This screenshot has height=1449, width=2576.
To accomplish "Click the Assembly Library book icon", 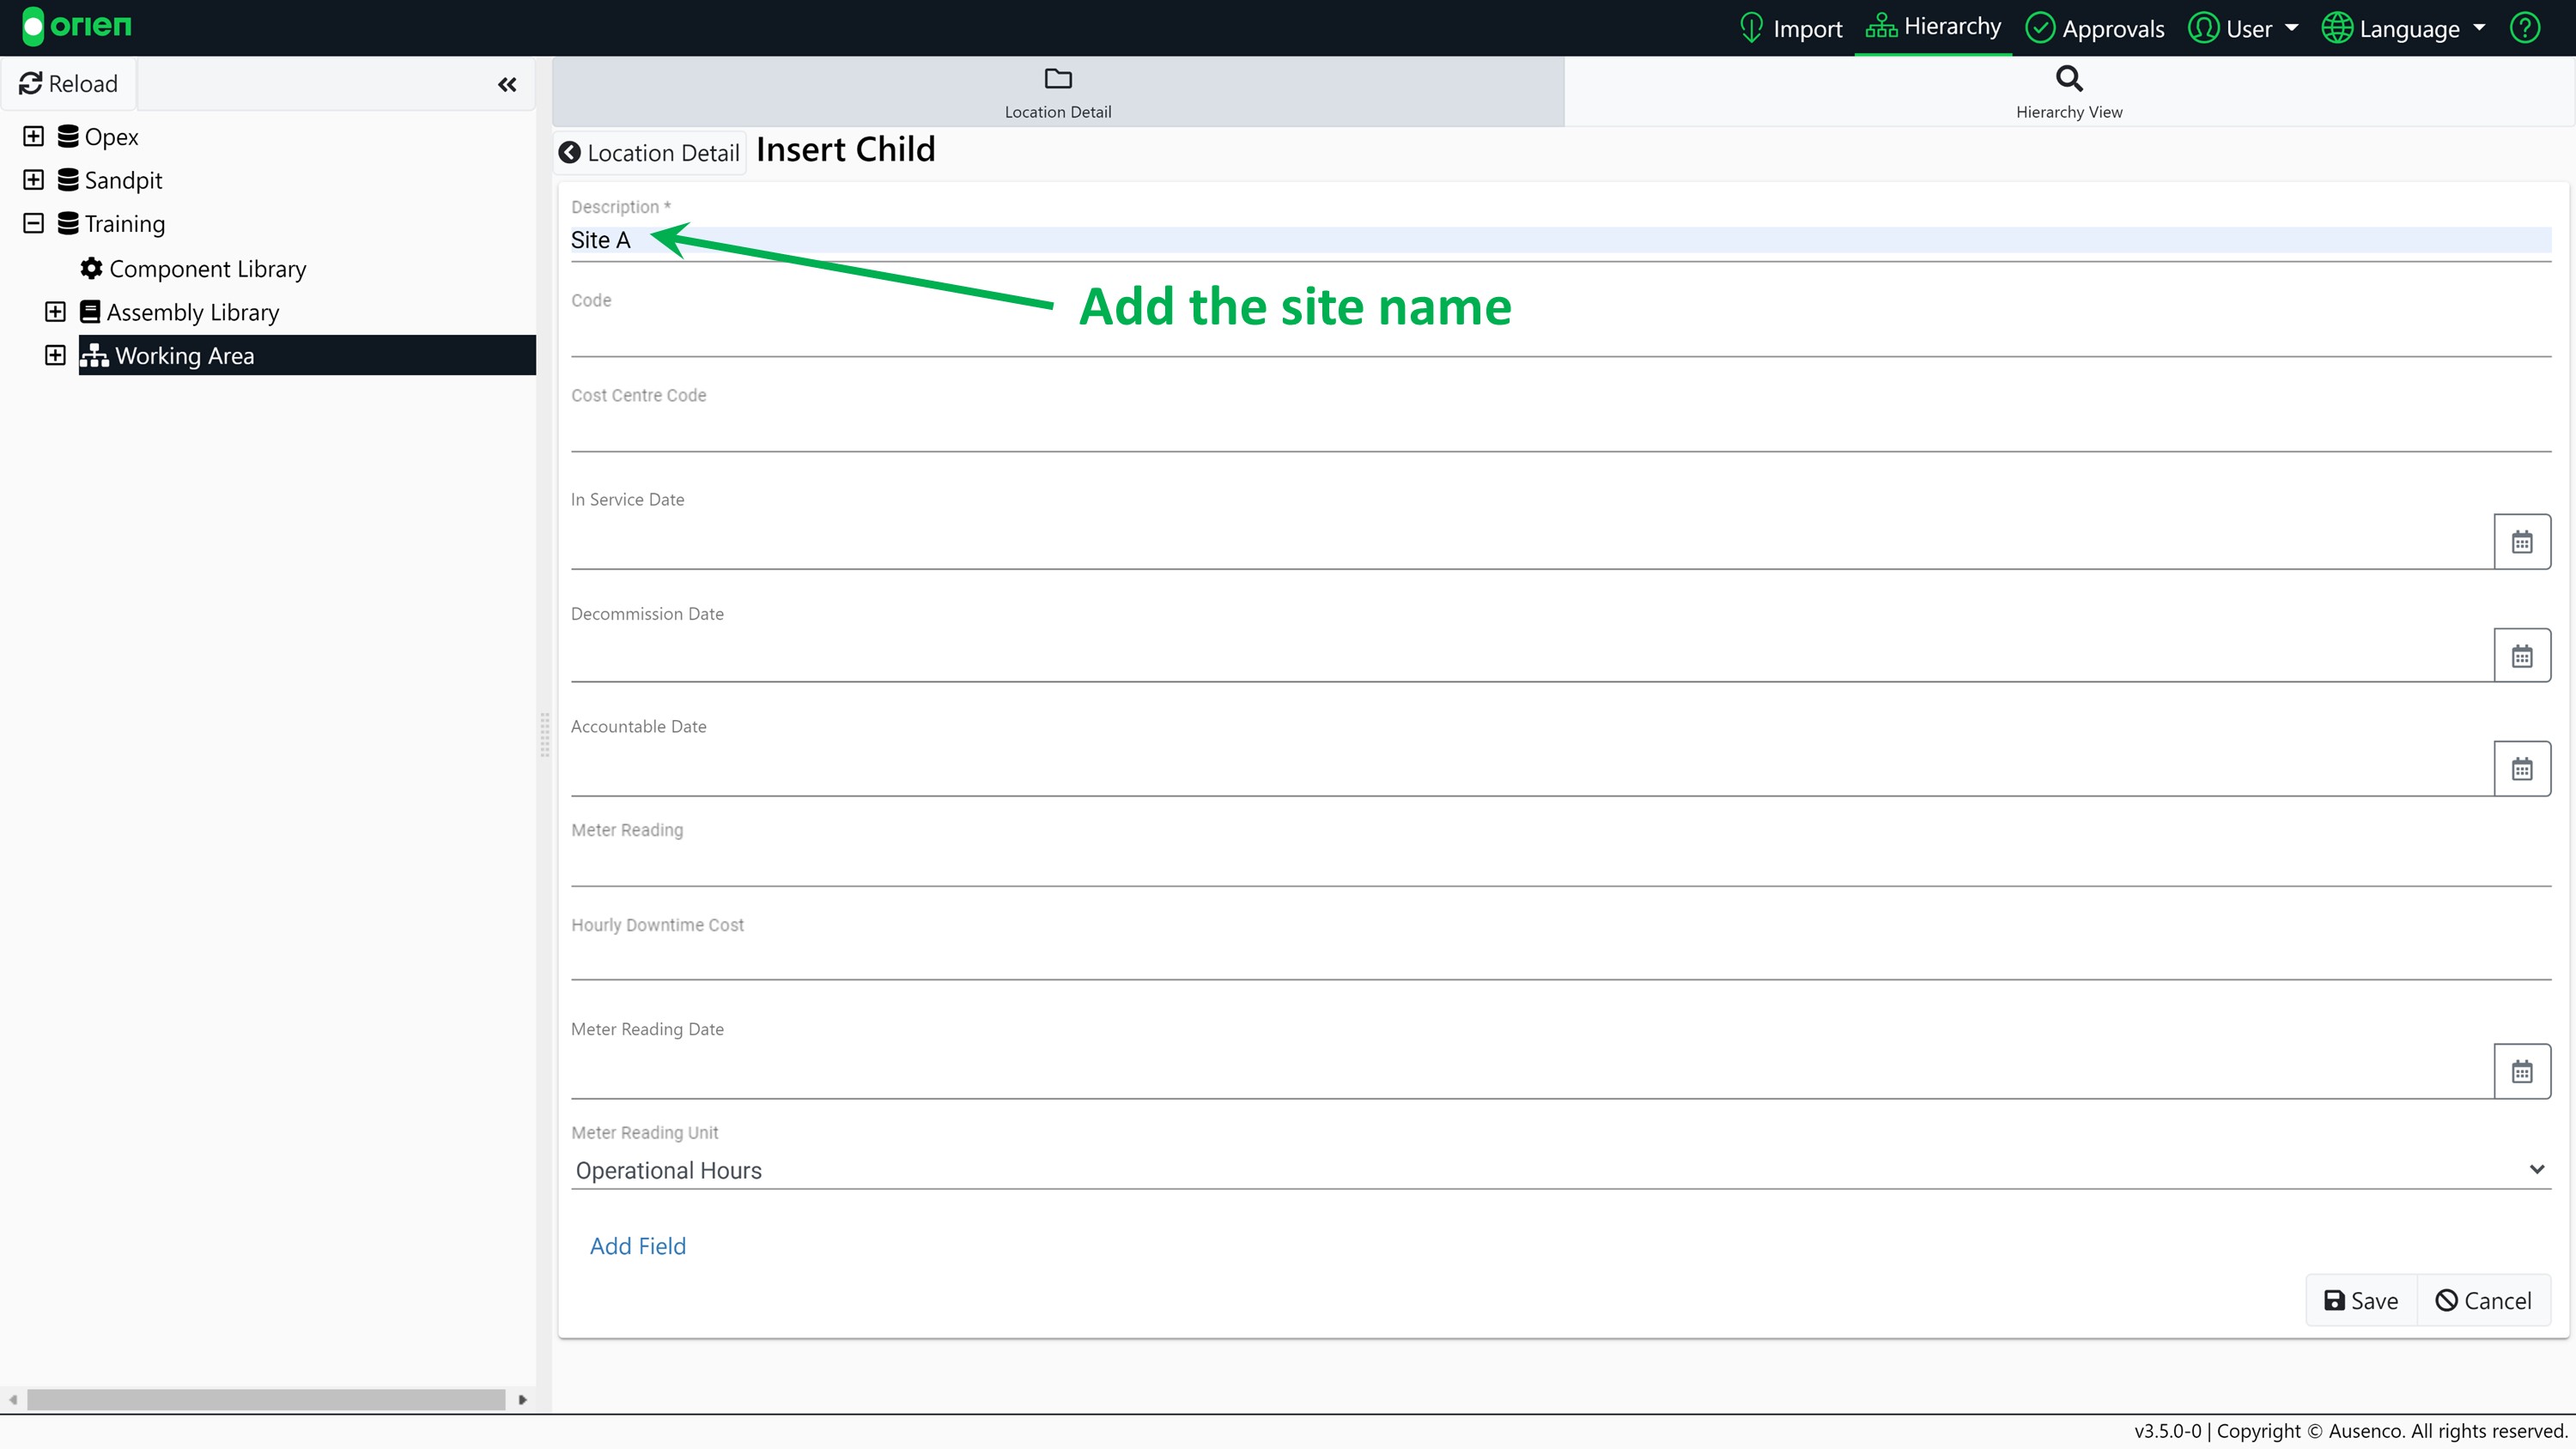I will (x=90, y=312).
